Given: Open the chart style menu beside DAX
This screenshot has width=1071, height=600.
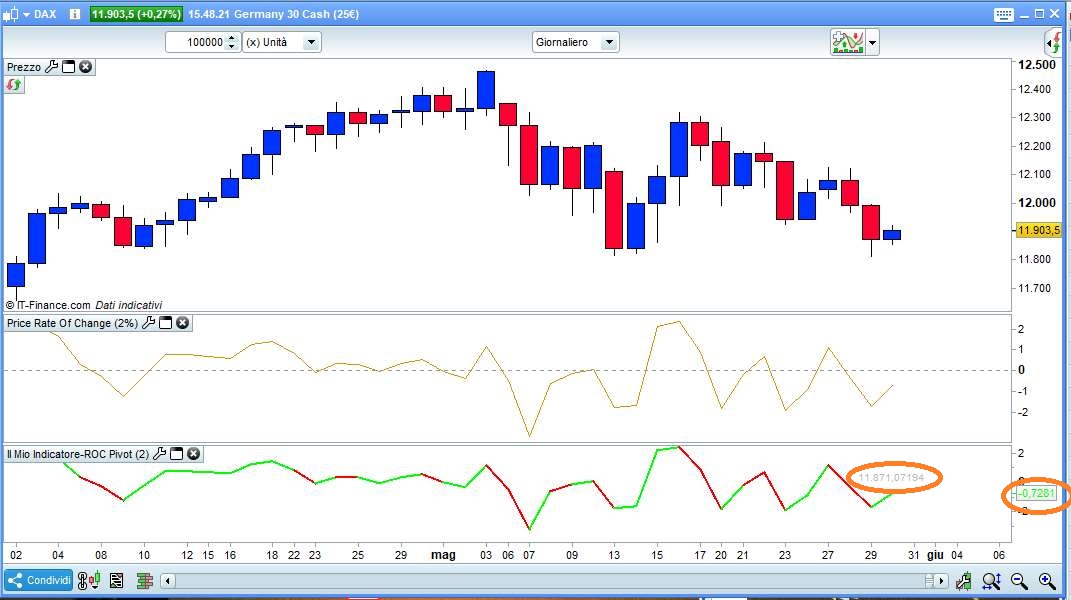Looking at the screenshot, I should (15, 14).
